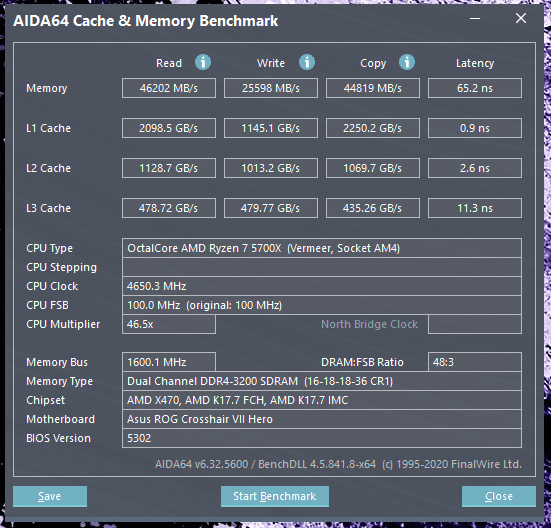Select L2 Cache Copy value 1069.7 GB/s

(x=372, y=168)
